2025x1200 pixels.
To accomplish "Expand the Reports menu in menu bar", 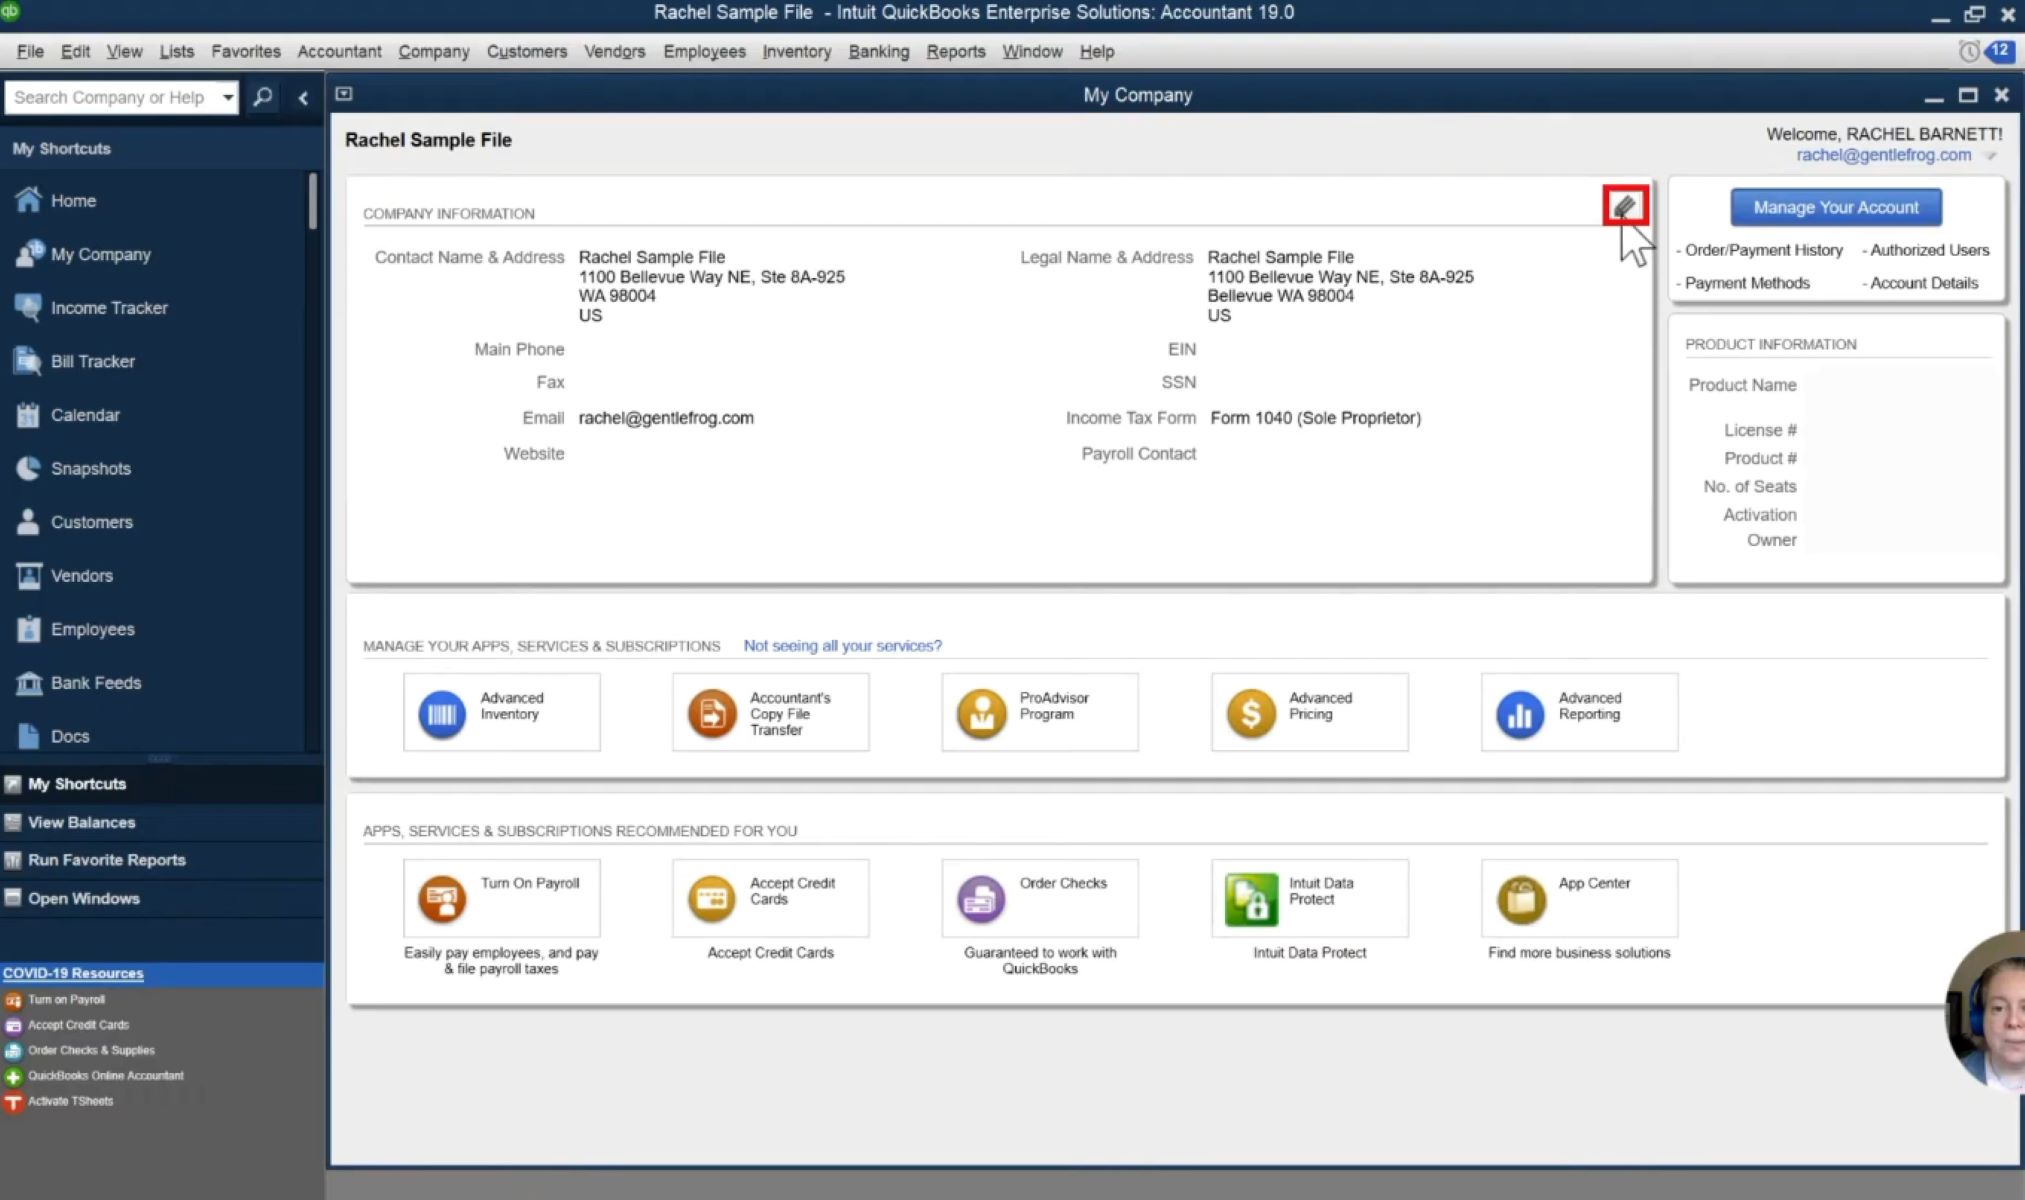I will 955,51.
